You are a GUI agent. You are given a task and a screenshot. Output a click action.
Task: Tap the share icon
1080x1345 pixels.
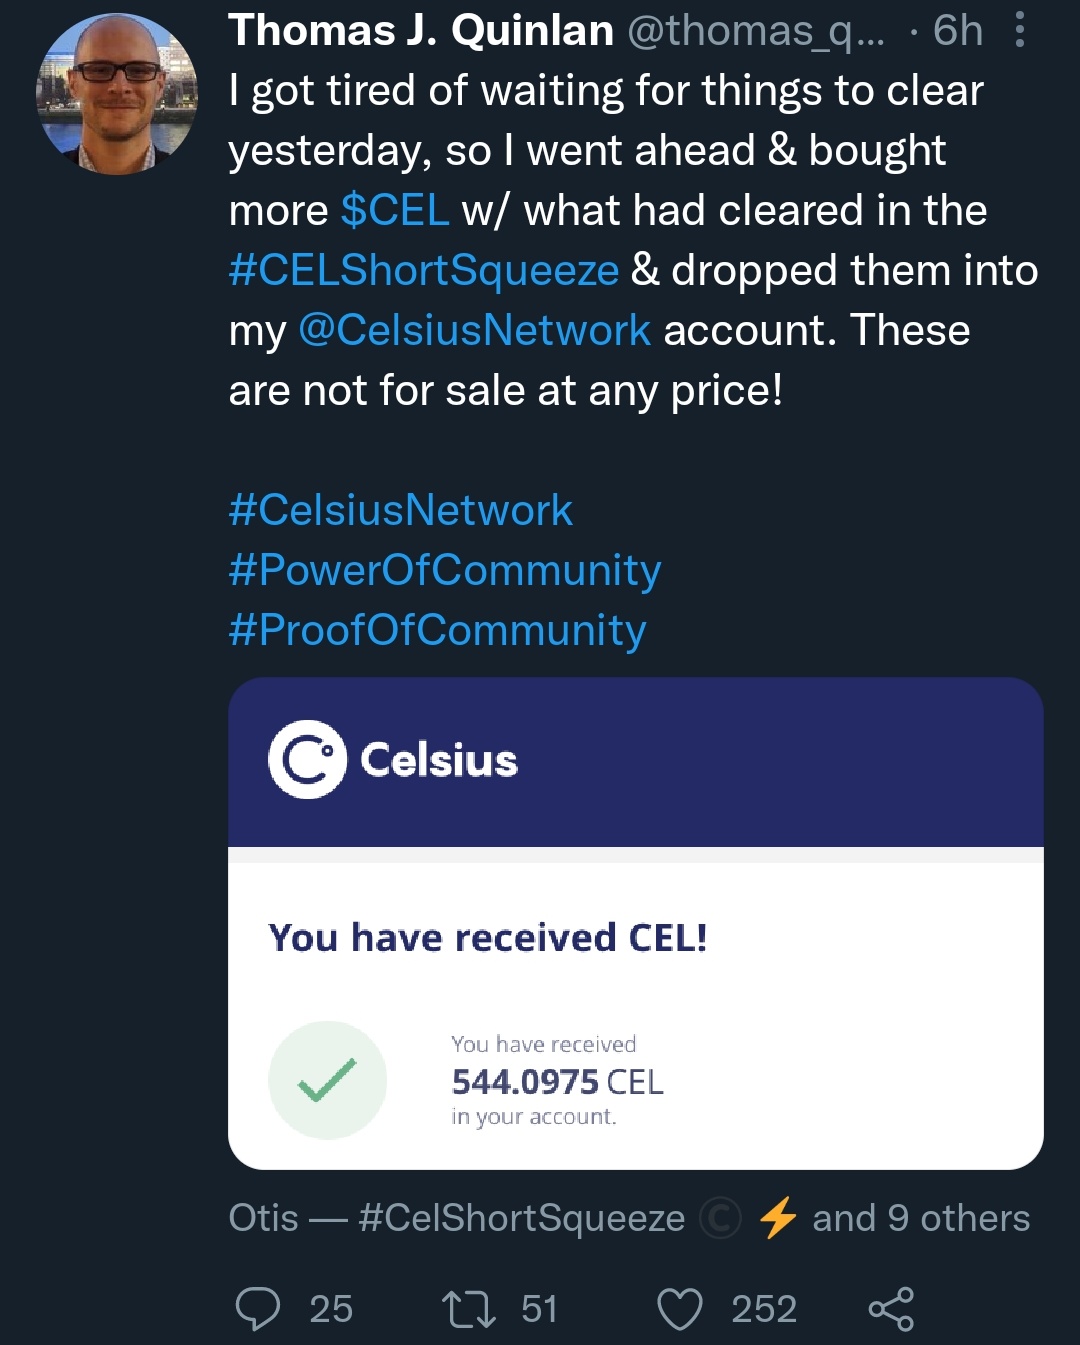coord(891,1308)
